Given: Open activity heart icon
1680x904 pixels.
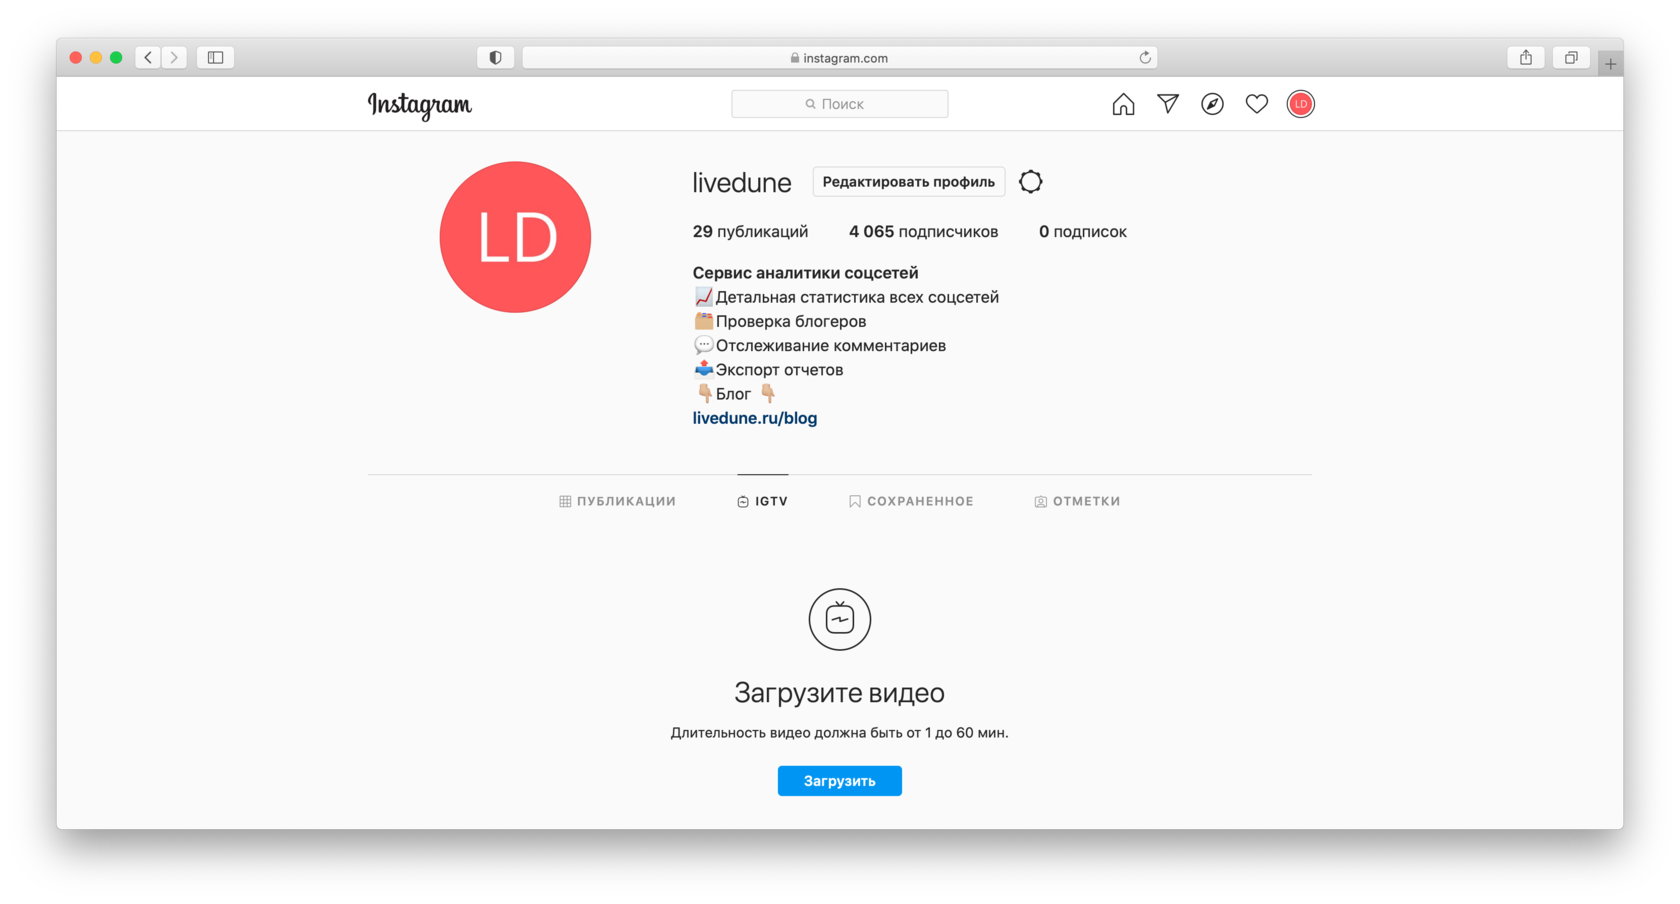Looking at the screenshot, I should [x=1256, y=104].
